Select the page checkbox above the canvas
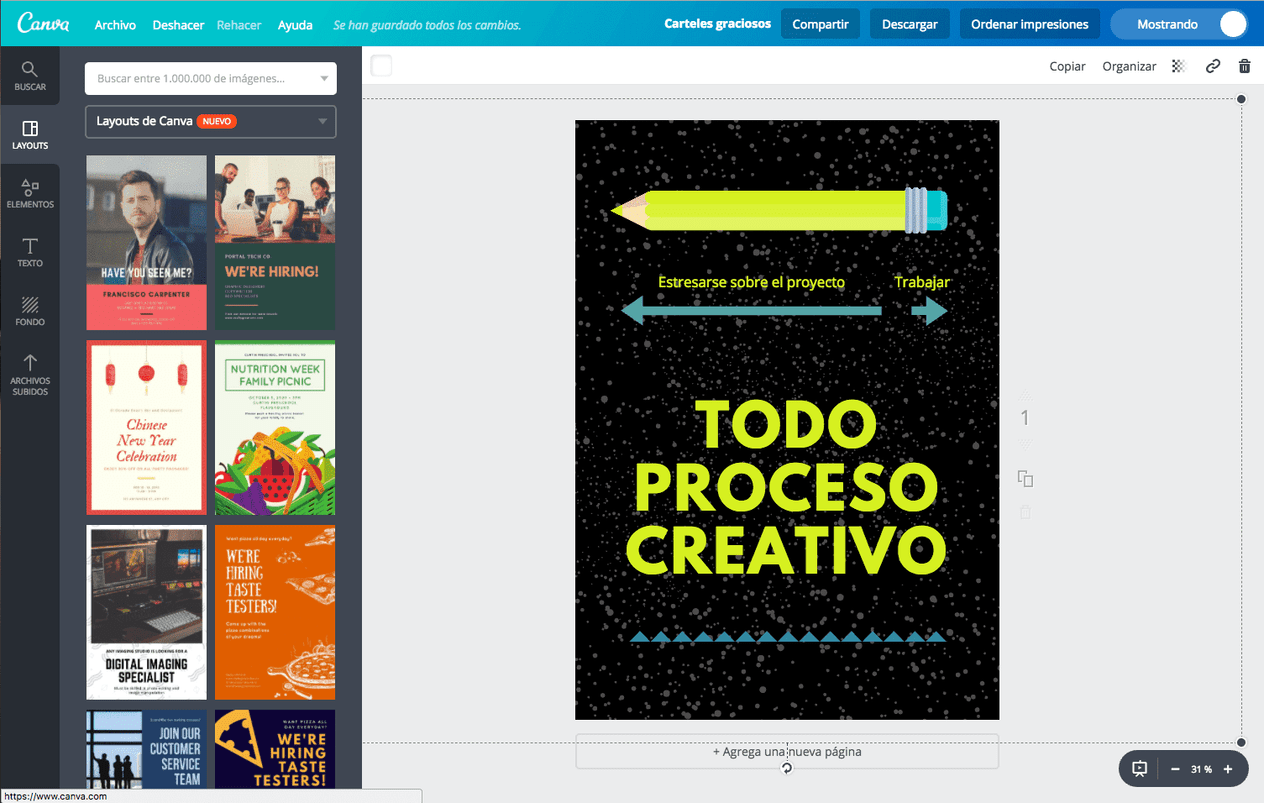 [x=381, y=65]
